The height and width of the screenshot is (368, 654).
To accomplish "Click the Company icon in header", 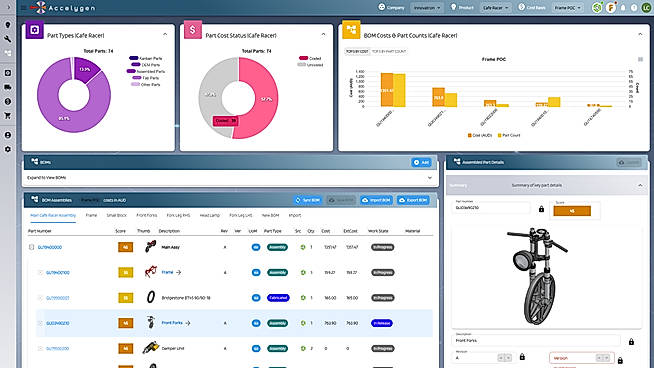I will click(x=382, y=7).
